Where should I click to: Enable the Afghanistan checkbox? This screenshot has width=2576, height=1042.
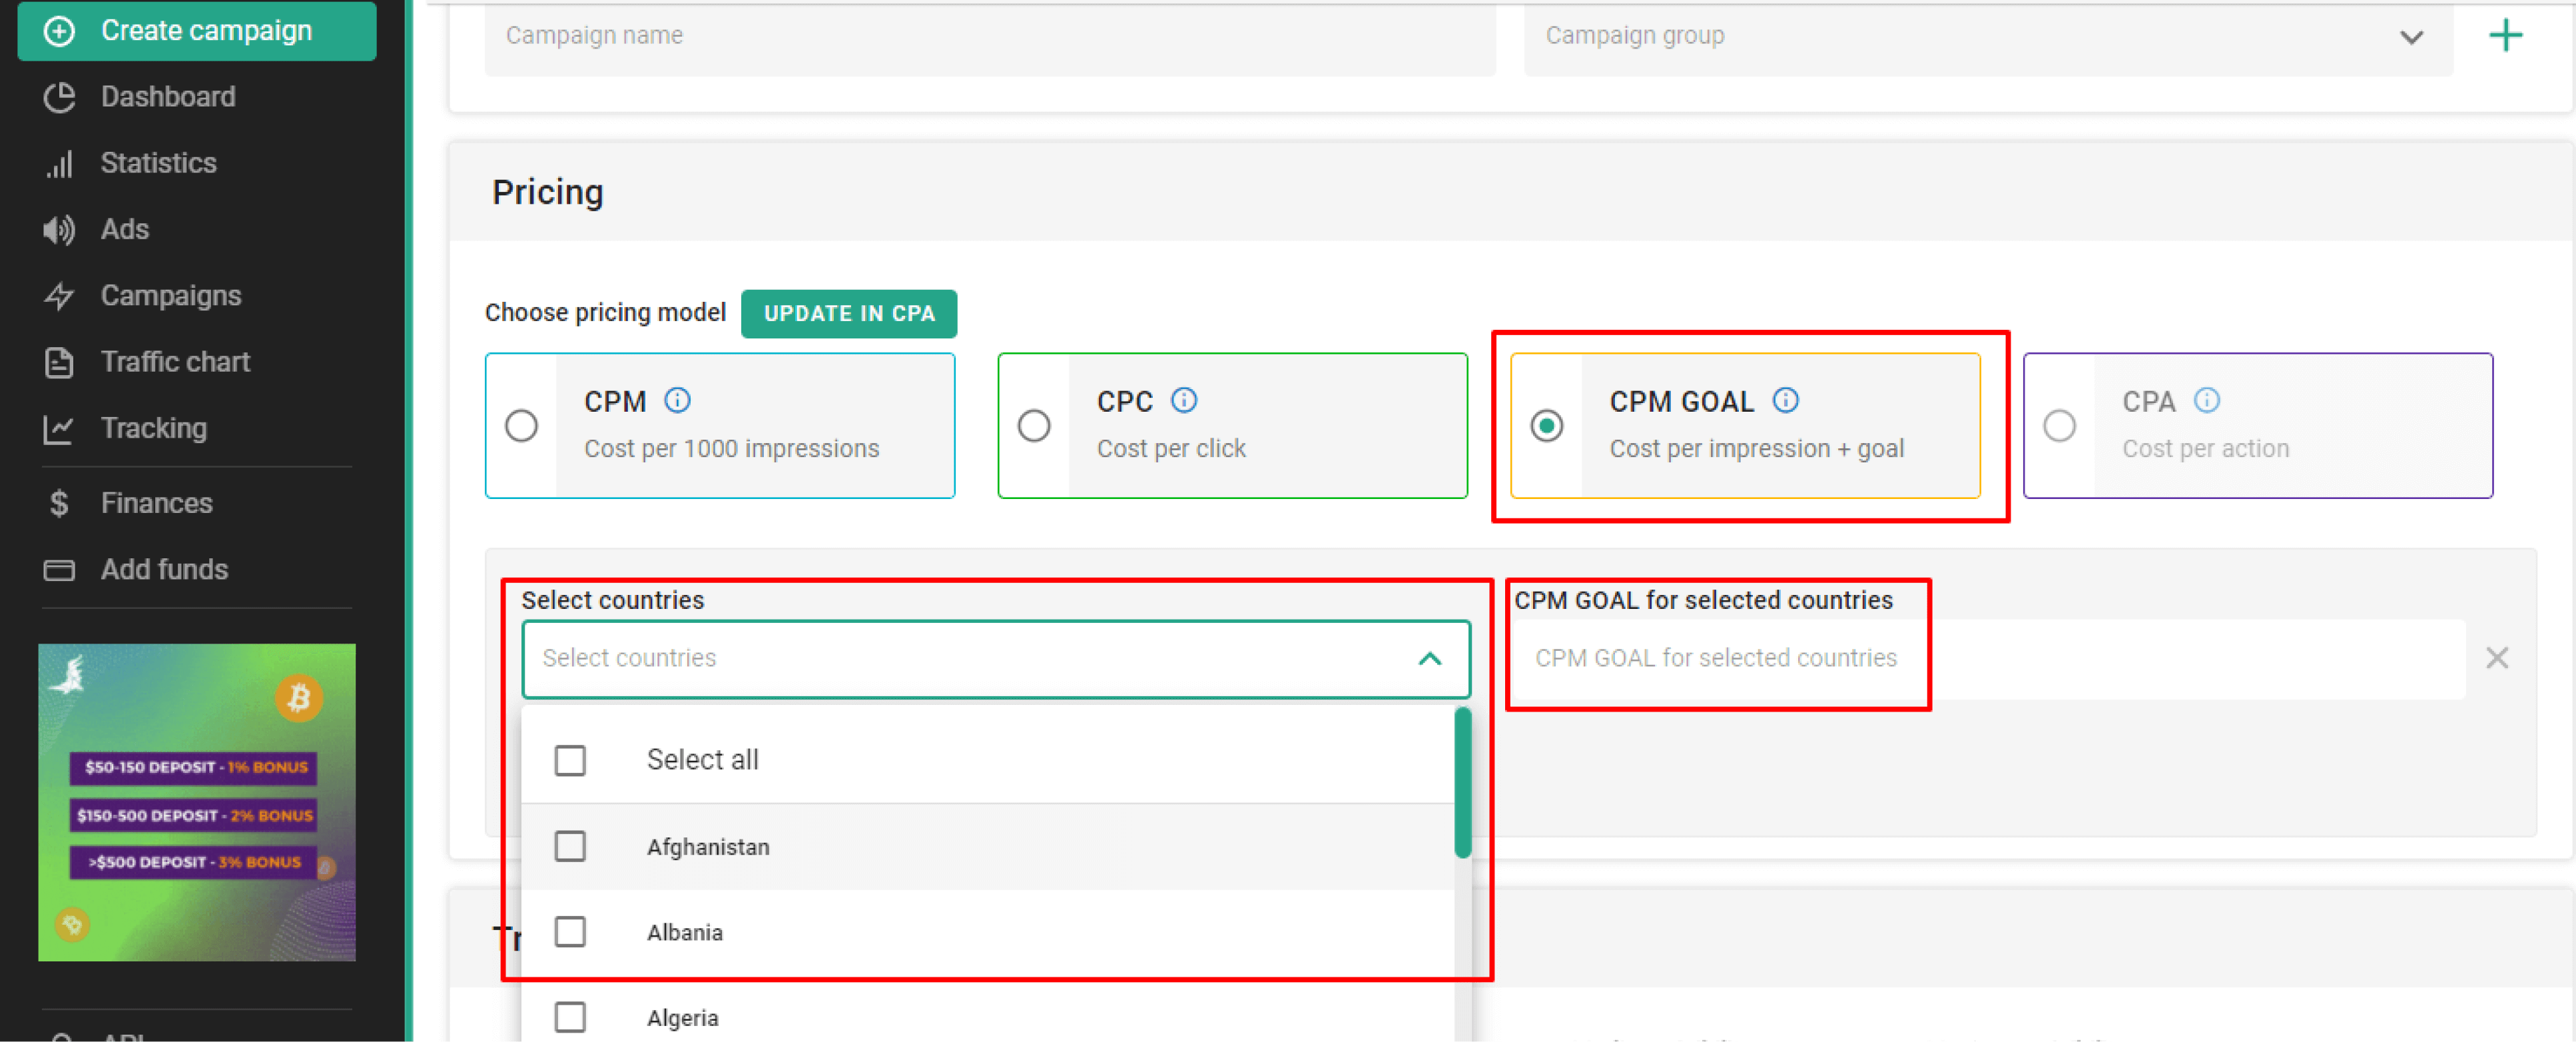[570, 846]
